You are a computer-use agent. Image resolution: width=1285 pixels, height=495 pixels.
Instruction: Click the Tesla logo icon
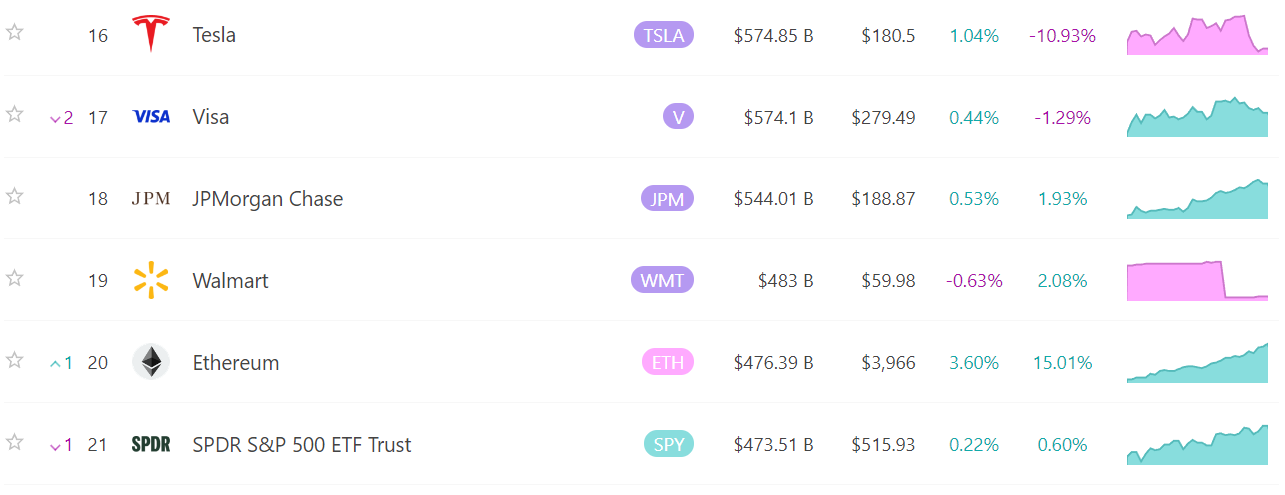coord(151,34)
